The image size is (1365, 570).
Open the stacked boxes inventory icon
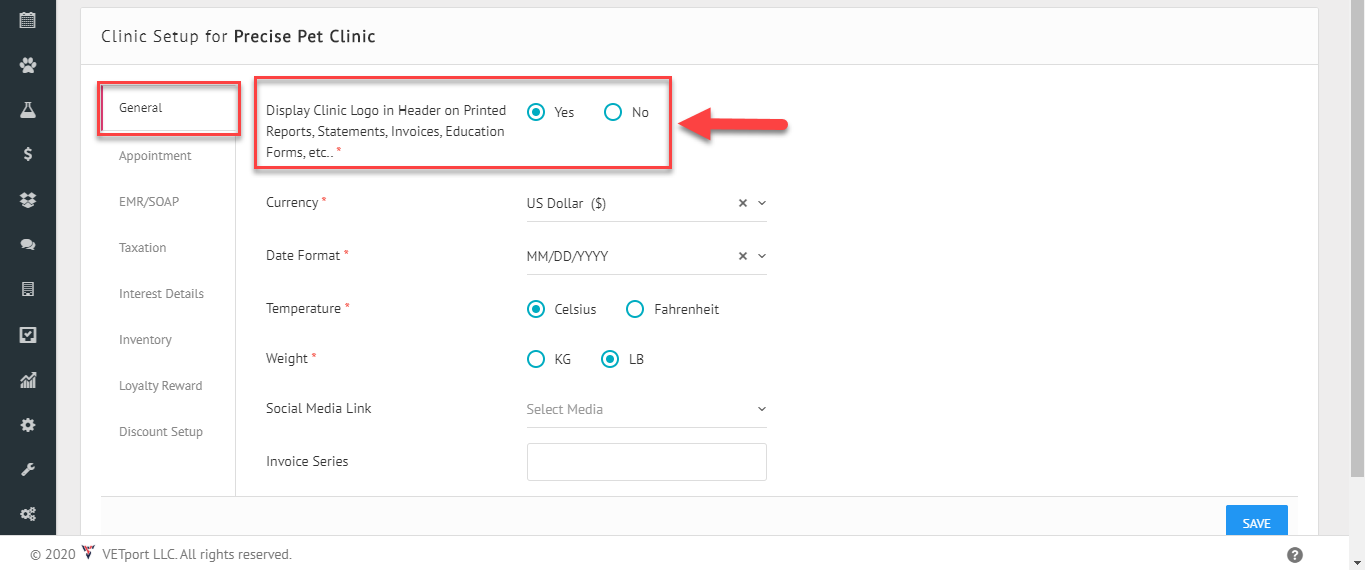click(28, 200)
